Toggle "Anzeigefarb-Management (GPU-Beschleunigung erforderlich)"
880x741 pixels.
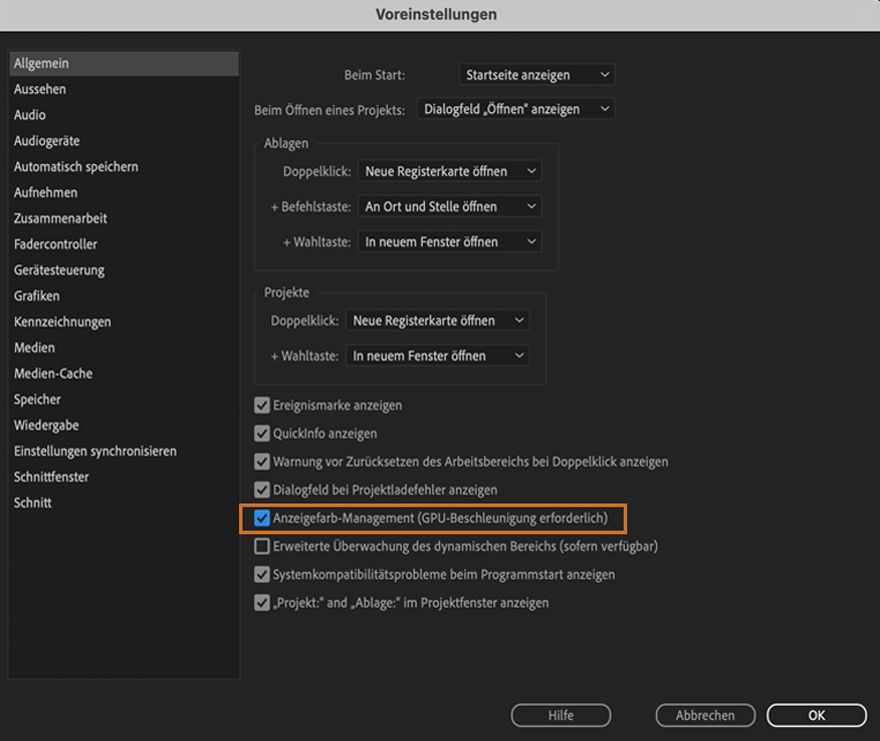pyautogui.click(x=261, y=518)
